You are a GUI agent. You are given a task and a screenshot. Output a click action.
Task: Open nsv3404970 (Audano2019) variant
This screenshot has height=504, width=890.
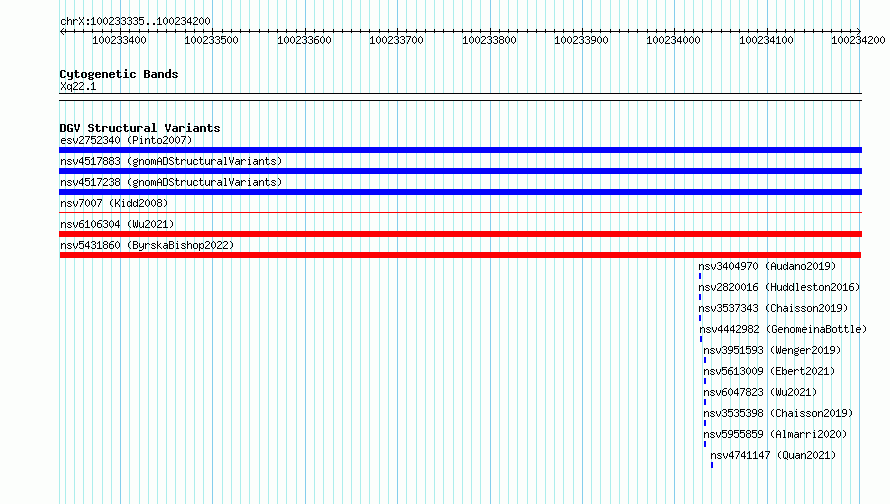(767, 266)
